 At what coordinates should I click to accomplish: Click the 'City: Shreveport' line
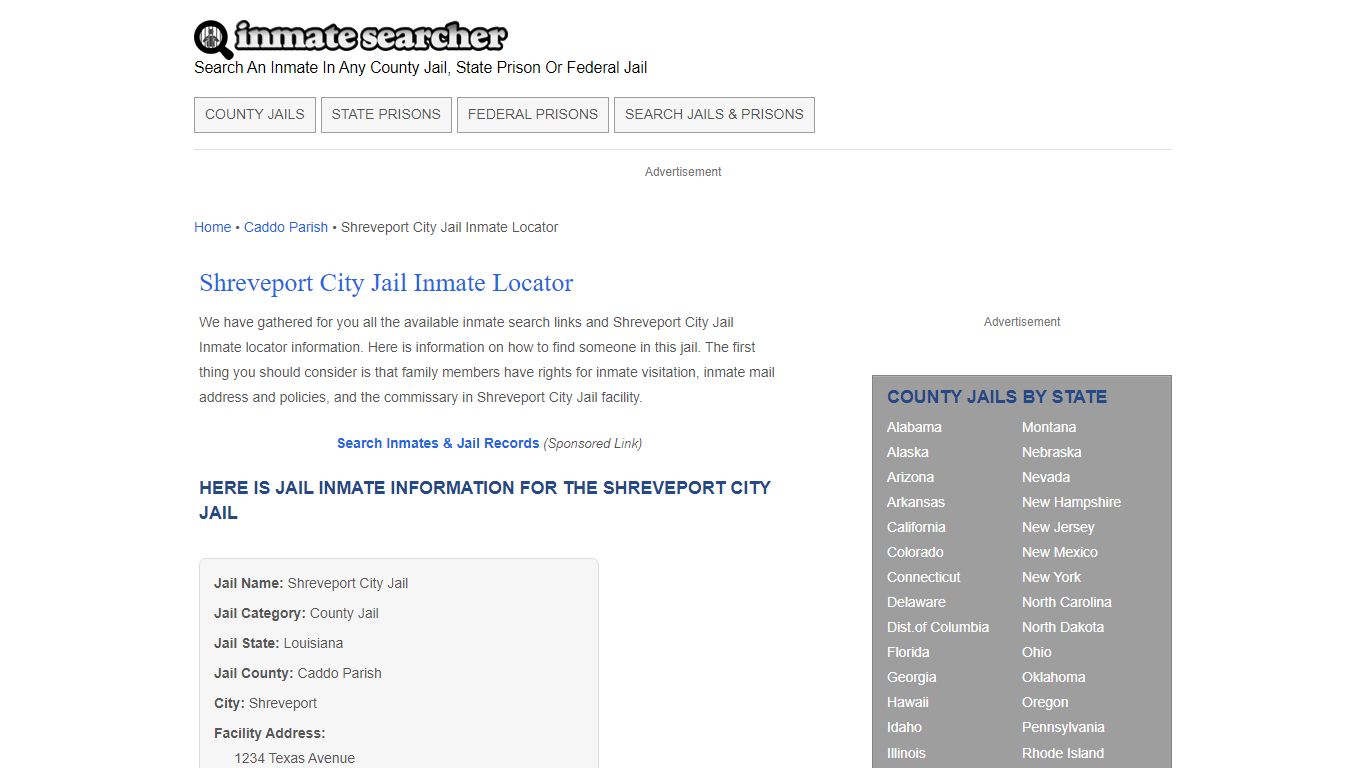pyautogui.click(x=265, y=703)
